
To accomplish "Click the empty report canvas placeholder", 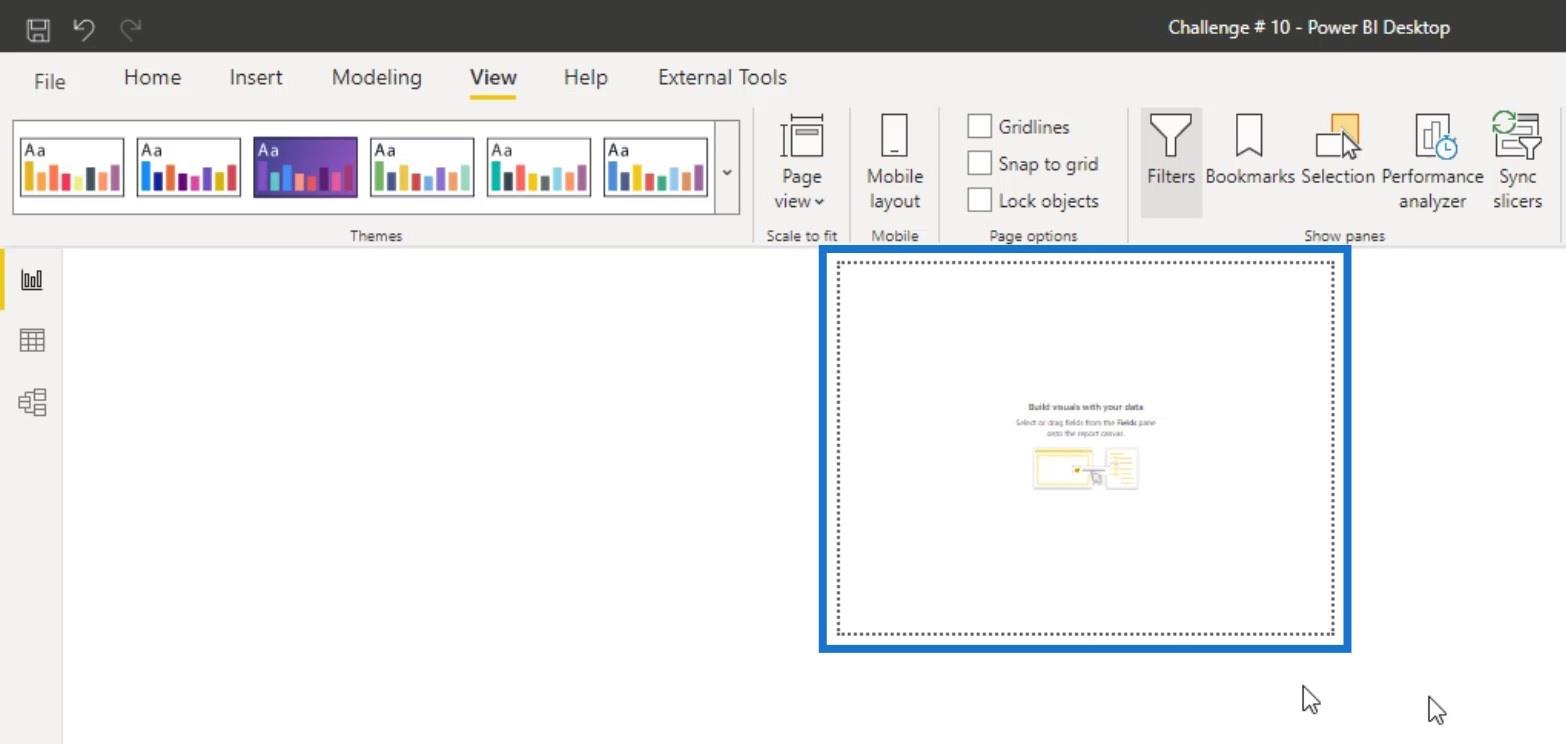I will click(x=1085, y=448).
